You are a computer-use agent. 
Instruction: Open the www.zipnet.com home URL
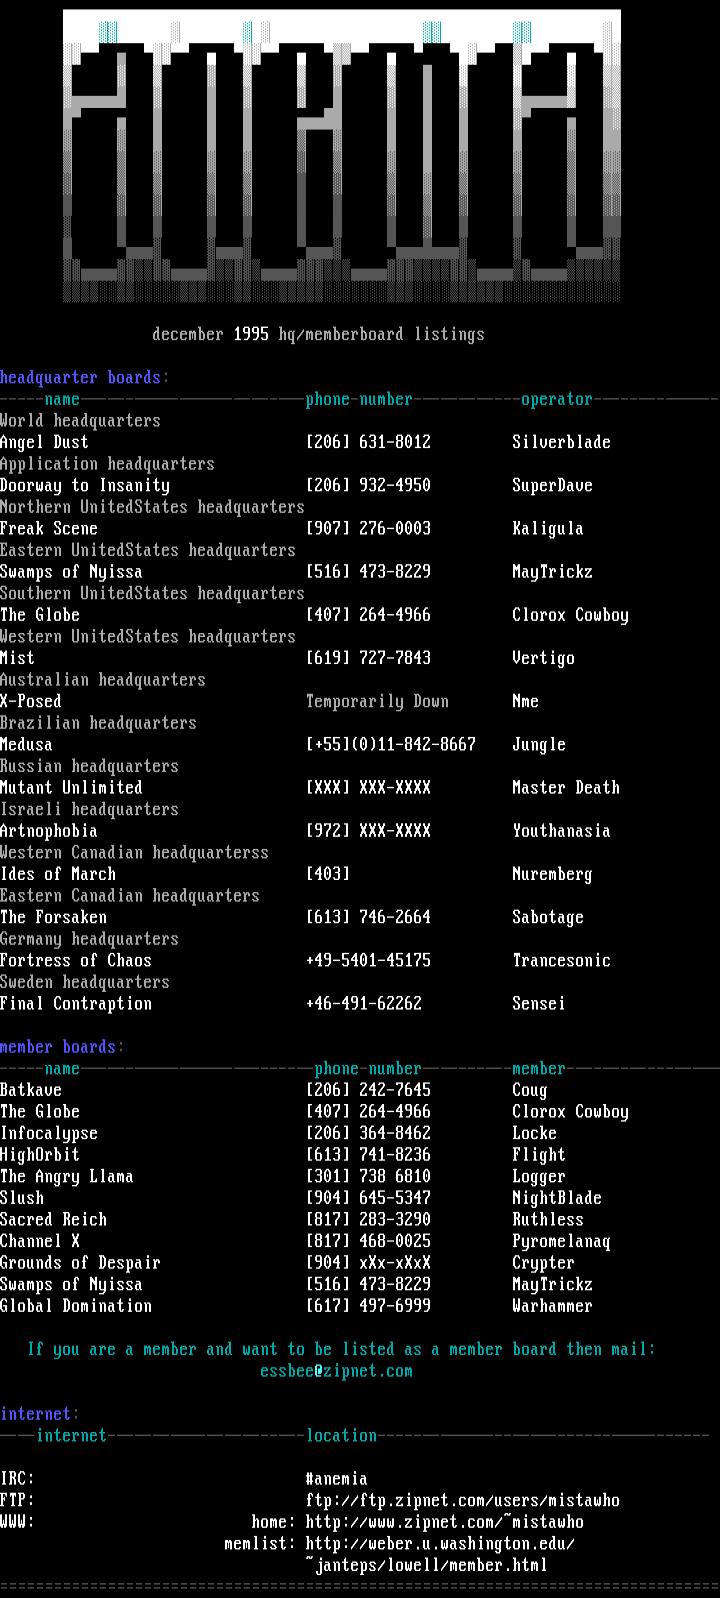(444, 1522)
